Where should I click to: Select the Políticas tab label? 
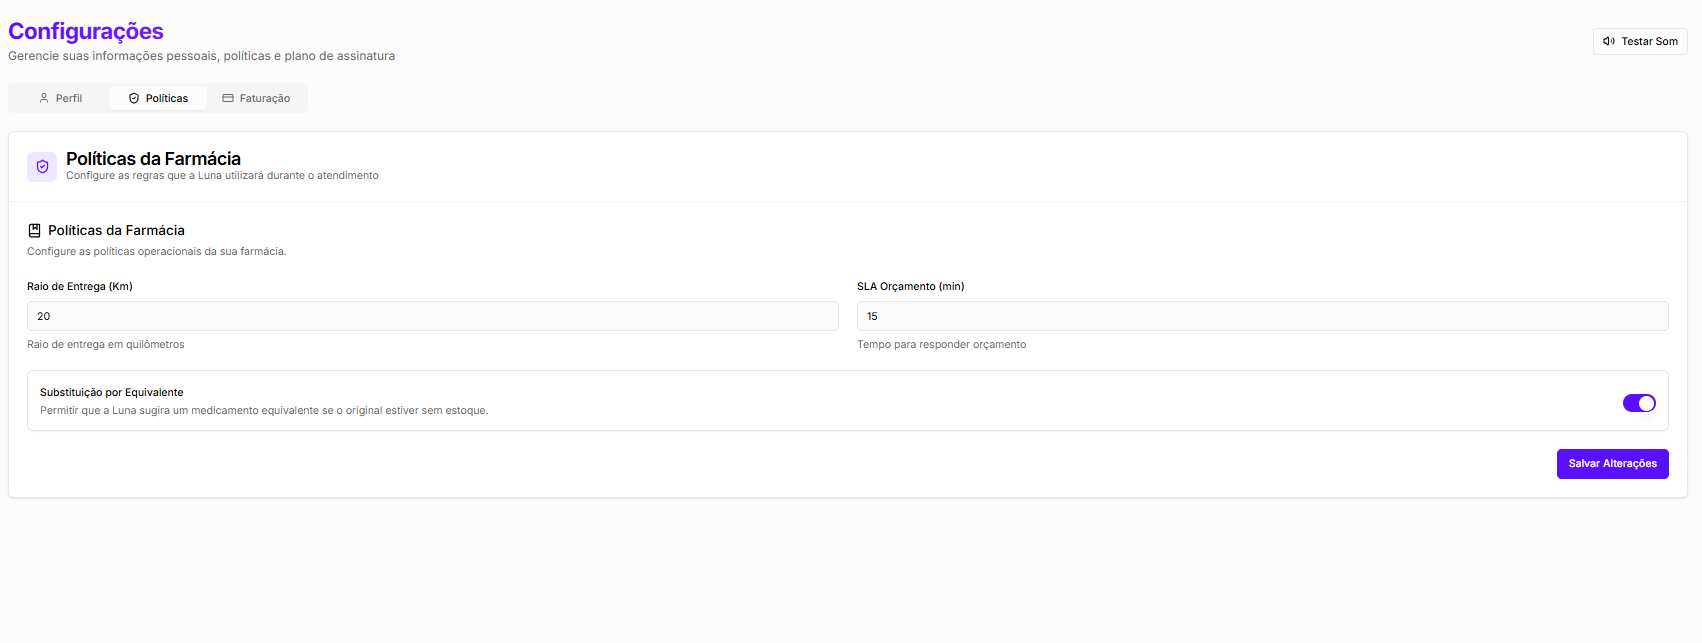(x=166, y=98)
